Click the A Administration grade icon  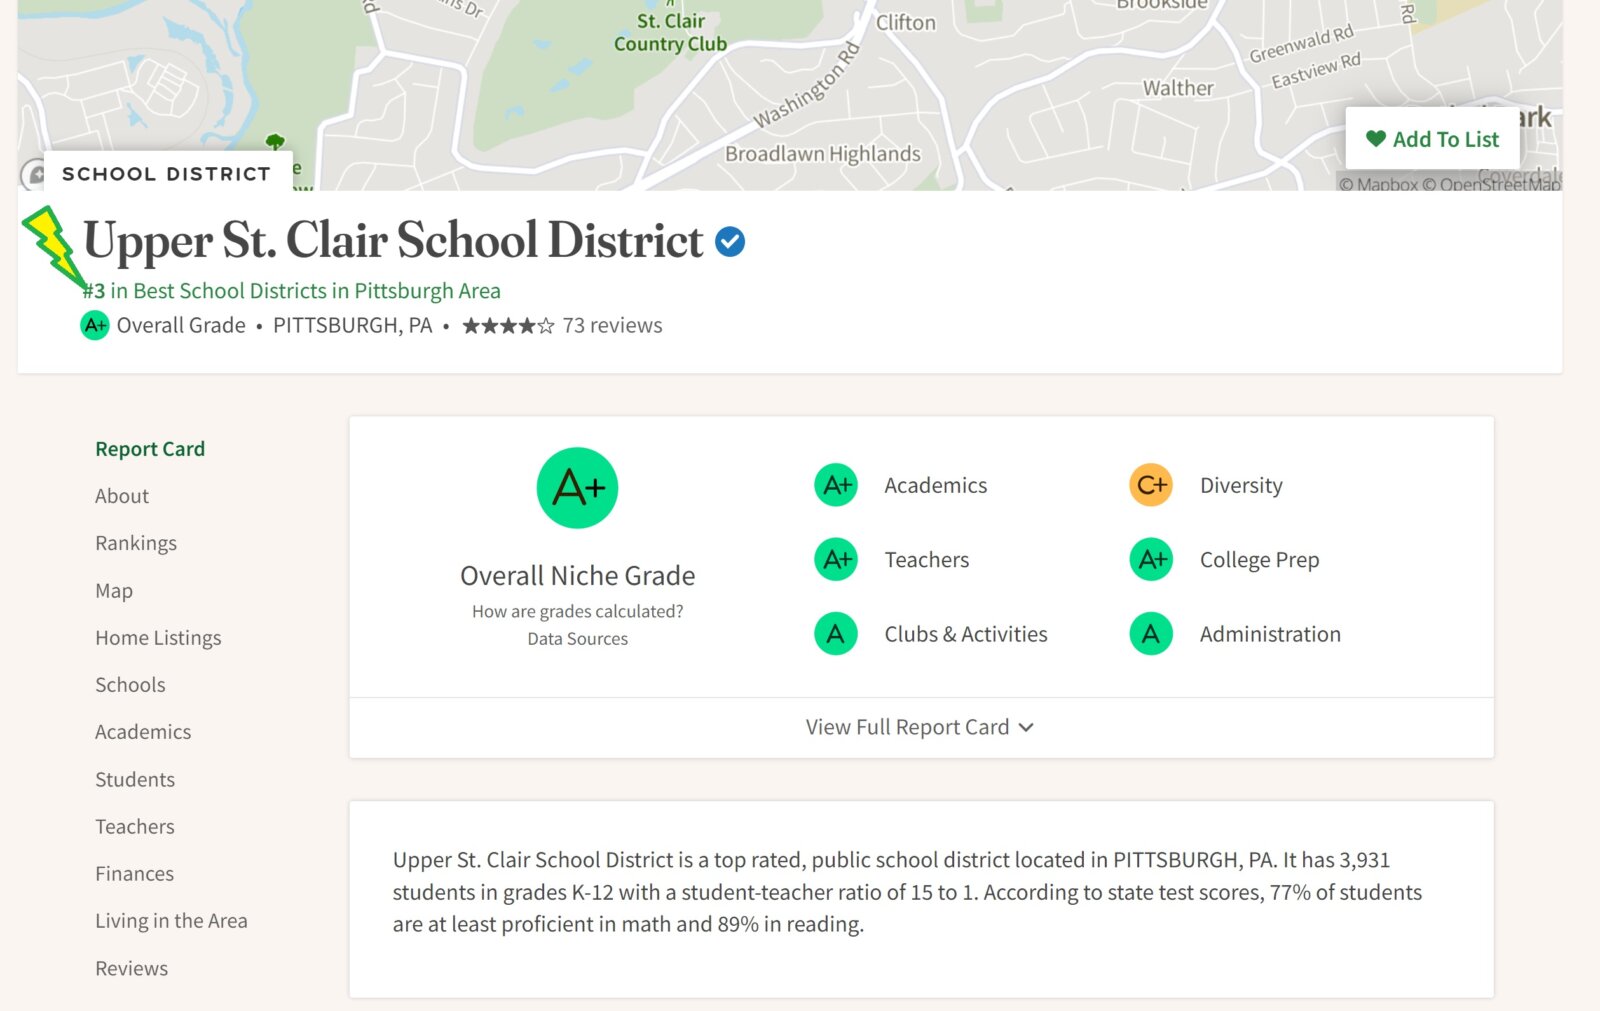[x=1151, y=634]
